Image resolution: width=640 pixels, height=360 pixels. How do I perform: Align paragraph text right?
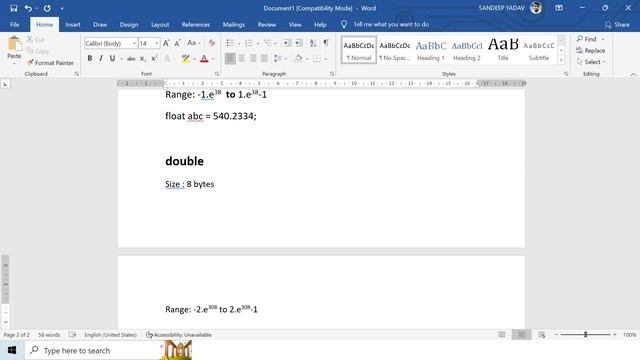253,59
